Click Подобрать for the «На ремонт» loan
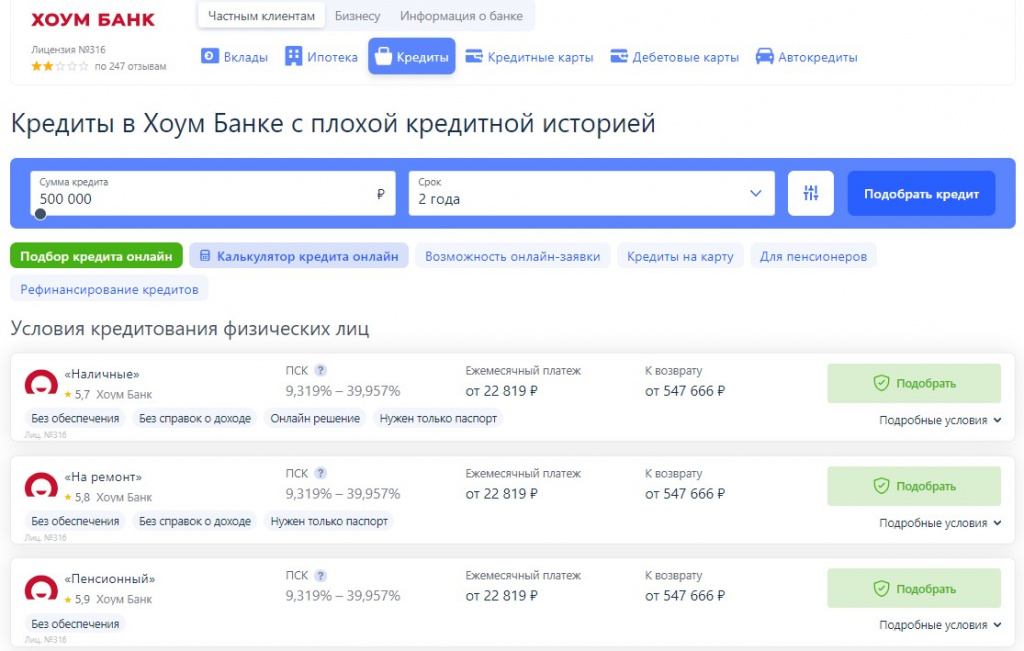This screenshot has width=1024, height=651. 914,486
